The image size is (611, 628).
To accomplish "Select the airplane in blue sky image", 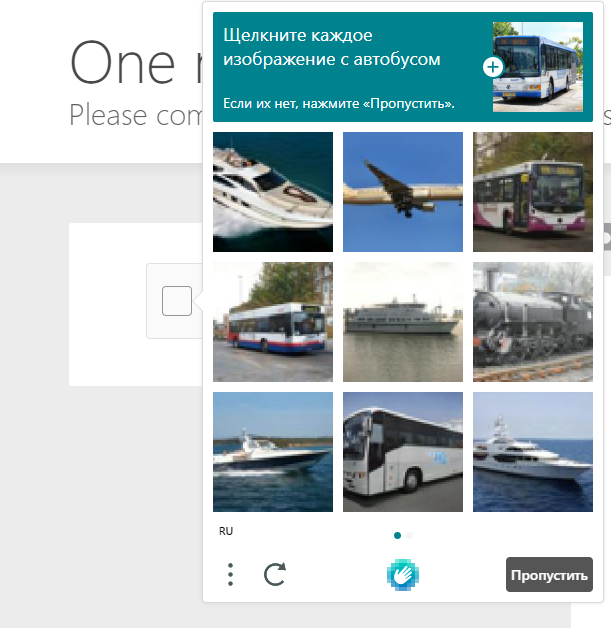I will tap(403, 192).
